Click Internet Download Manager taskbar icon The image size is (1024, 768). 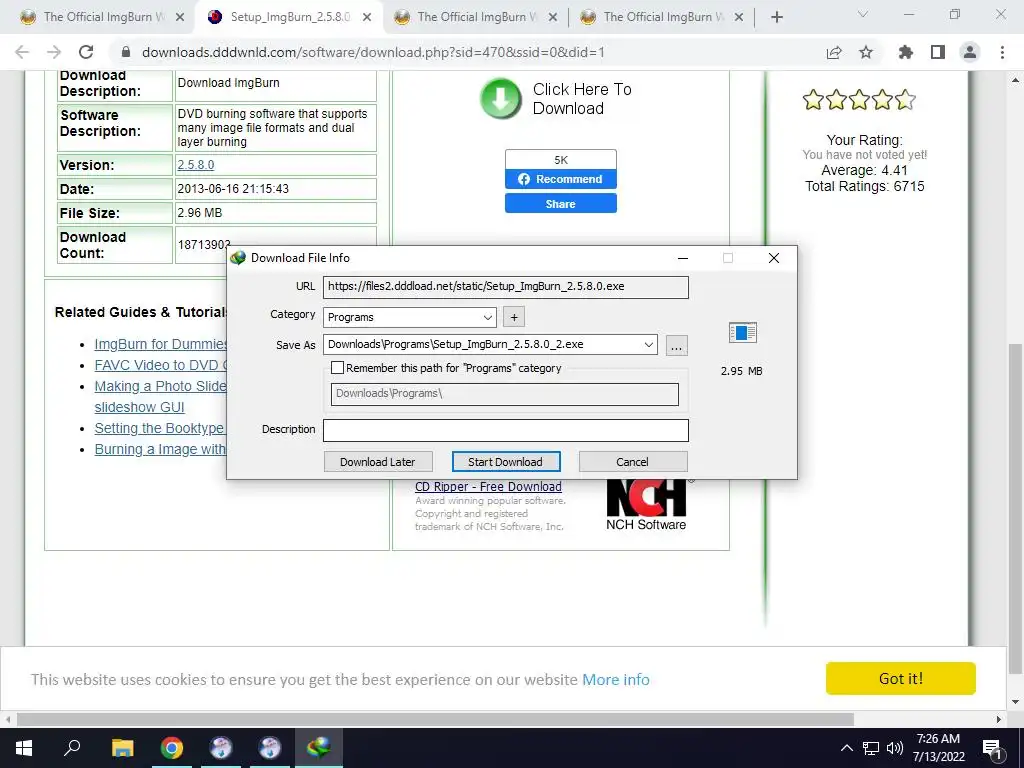(x=319, y=748)
